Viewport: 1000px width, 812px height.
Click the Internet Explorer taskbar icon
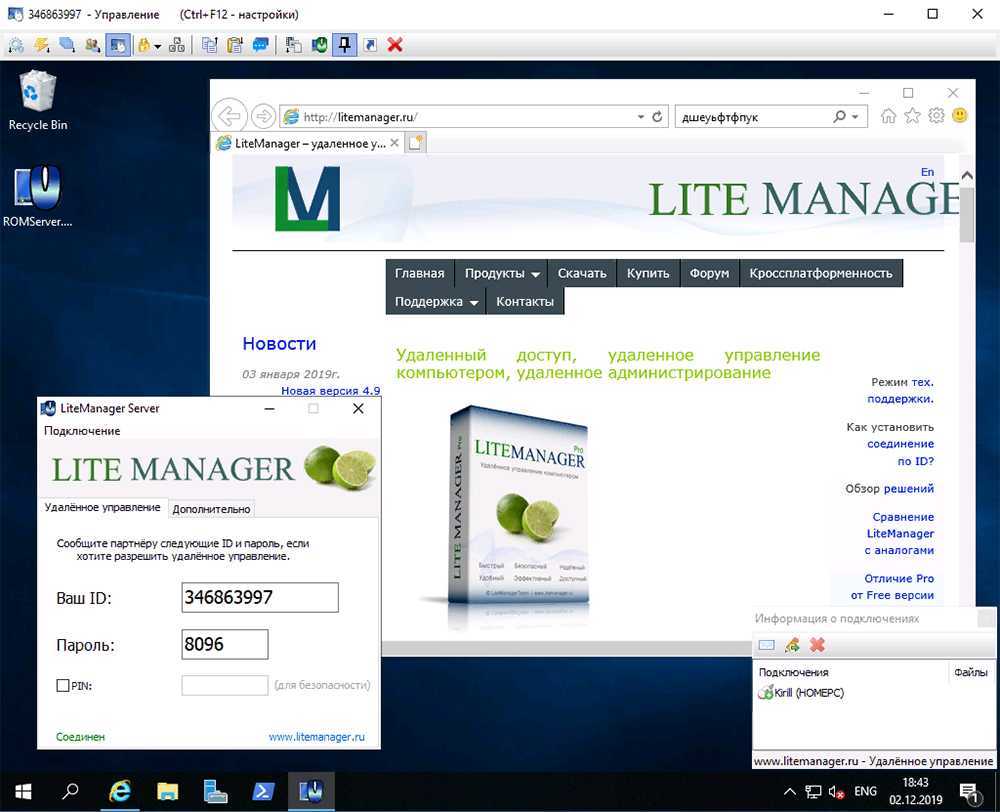pos(120,791)
